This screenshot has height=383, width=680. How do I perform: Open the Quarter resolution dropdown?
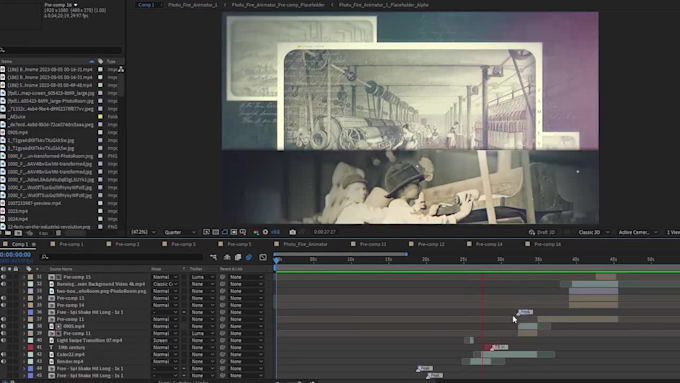tap(180, 232)
